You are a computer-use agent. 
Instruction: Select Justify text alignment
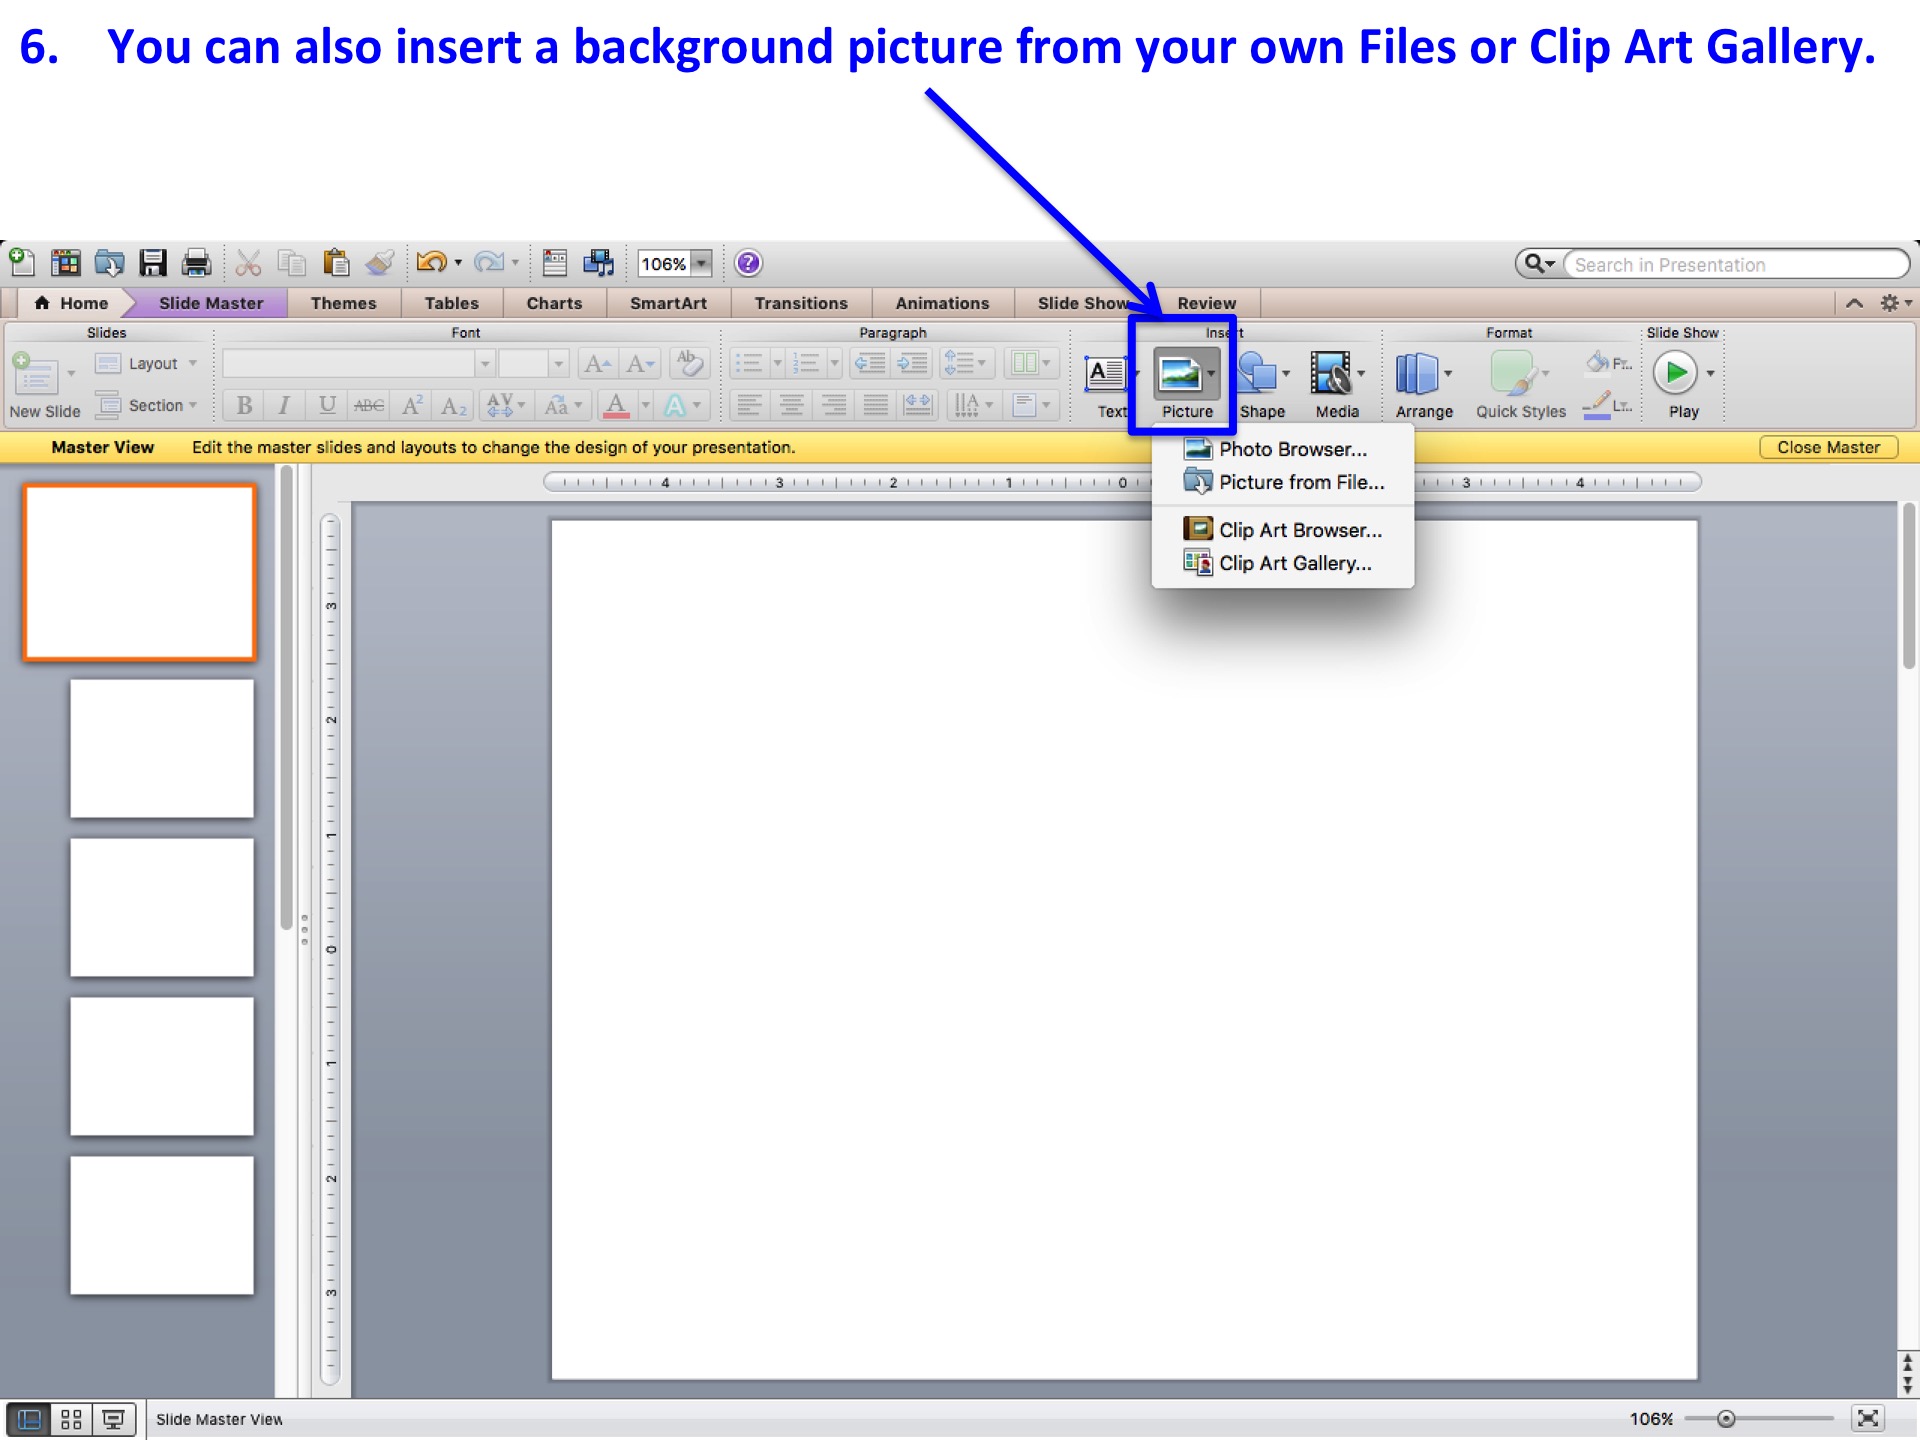pyautogui.click(x=875, y=405)
